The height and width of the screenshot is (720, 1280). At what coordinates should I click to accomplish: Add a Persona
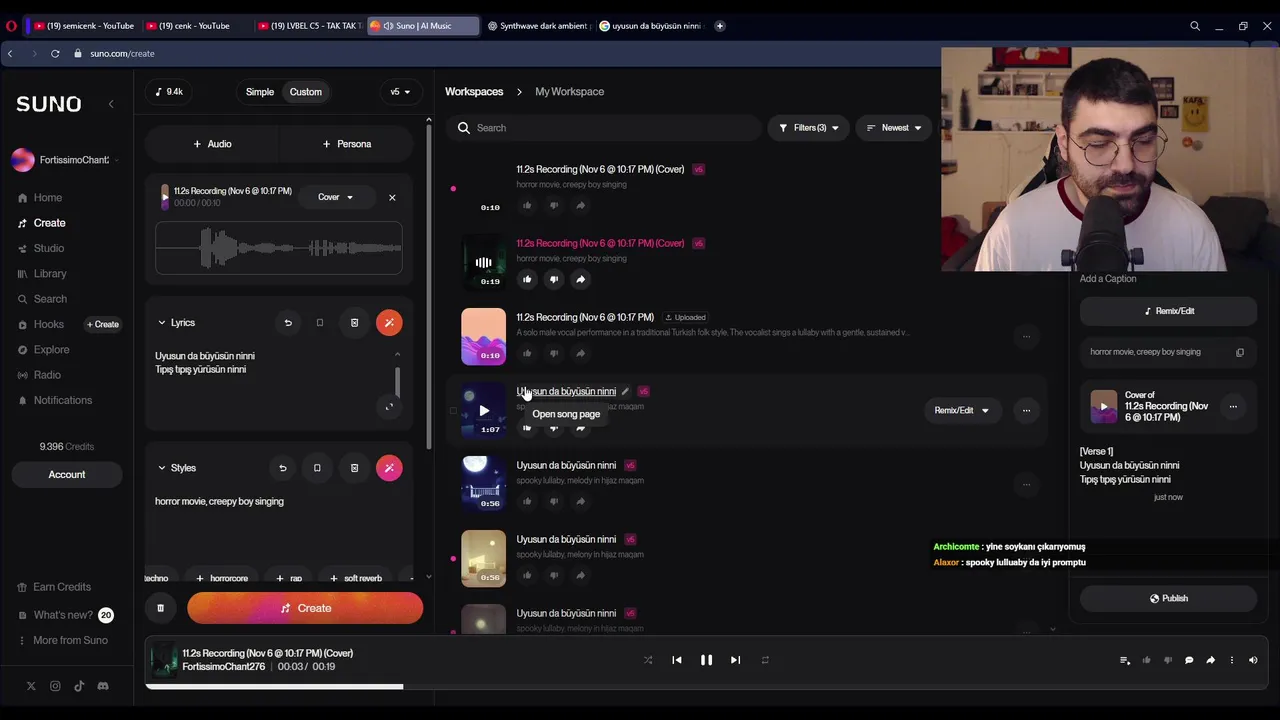coord(347,144)
